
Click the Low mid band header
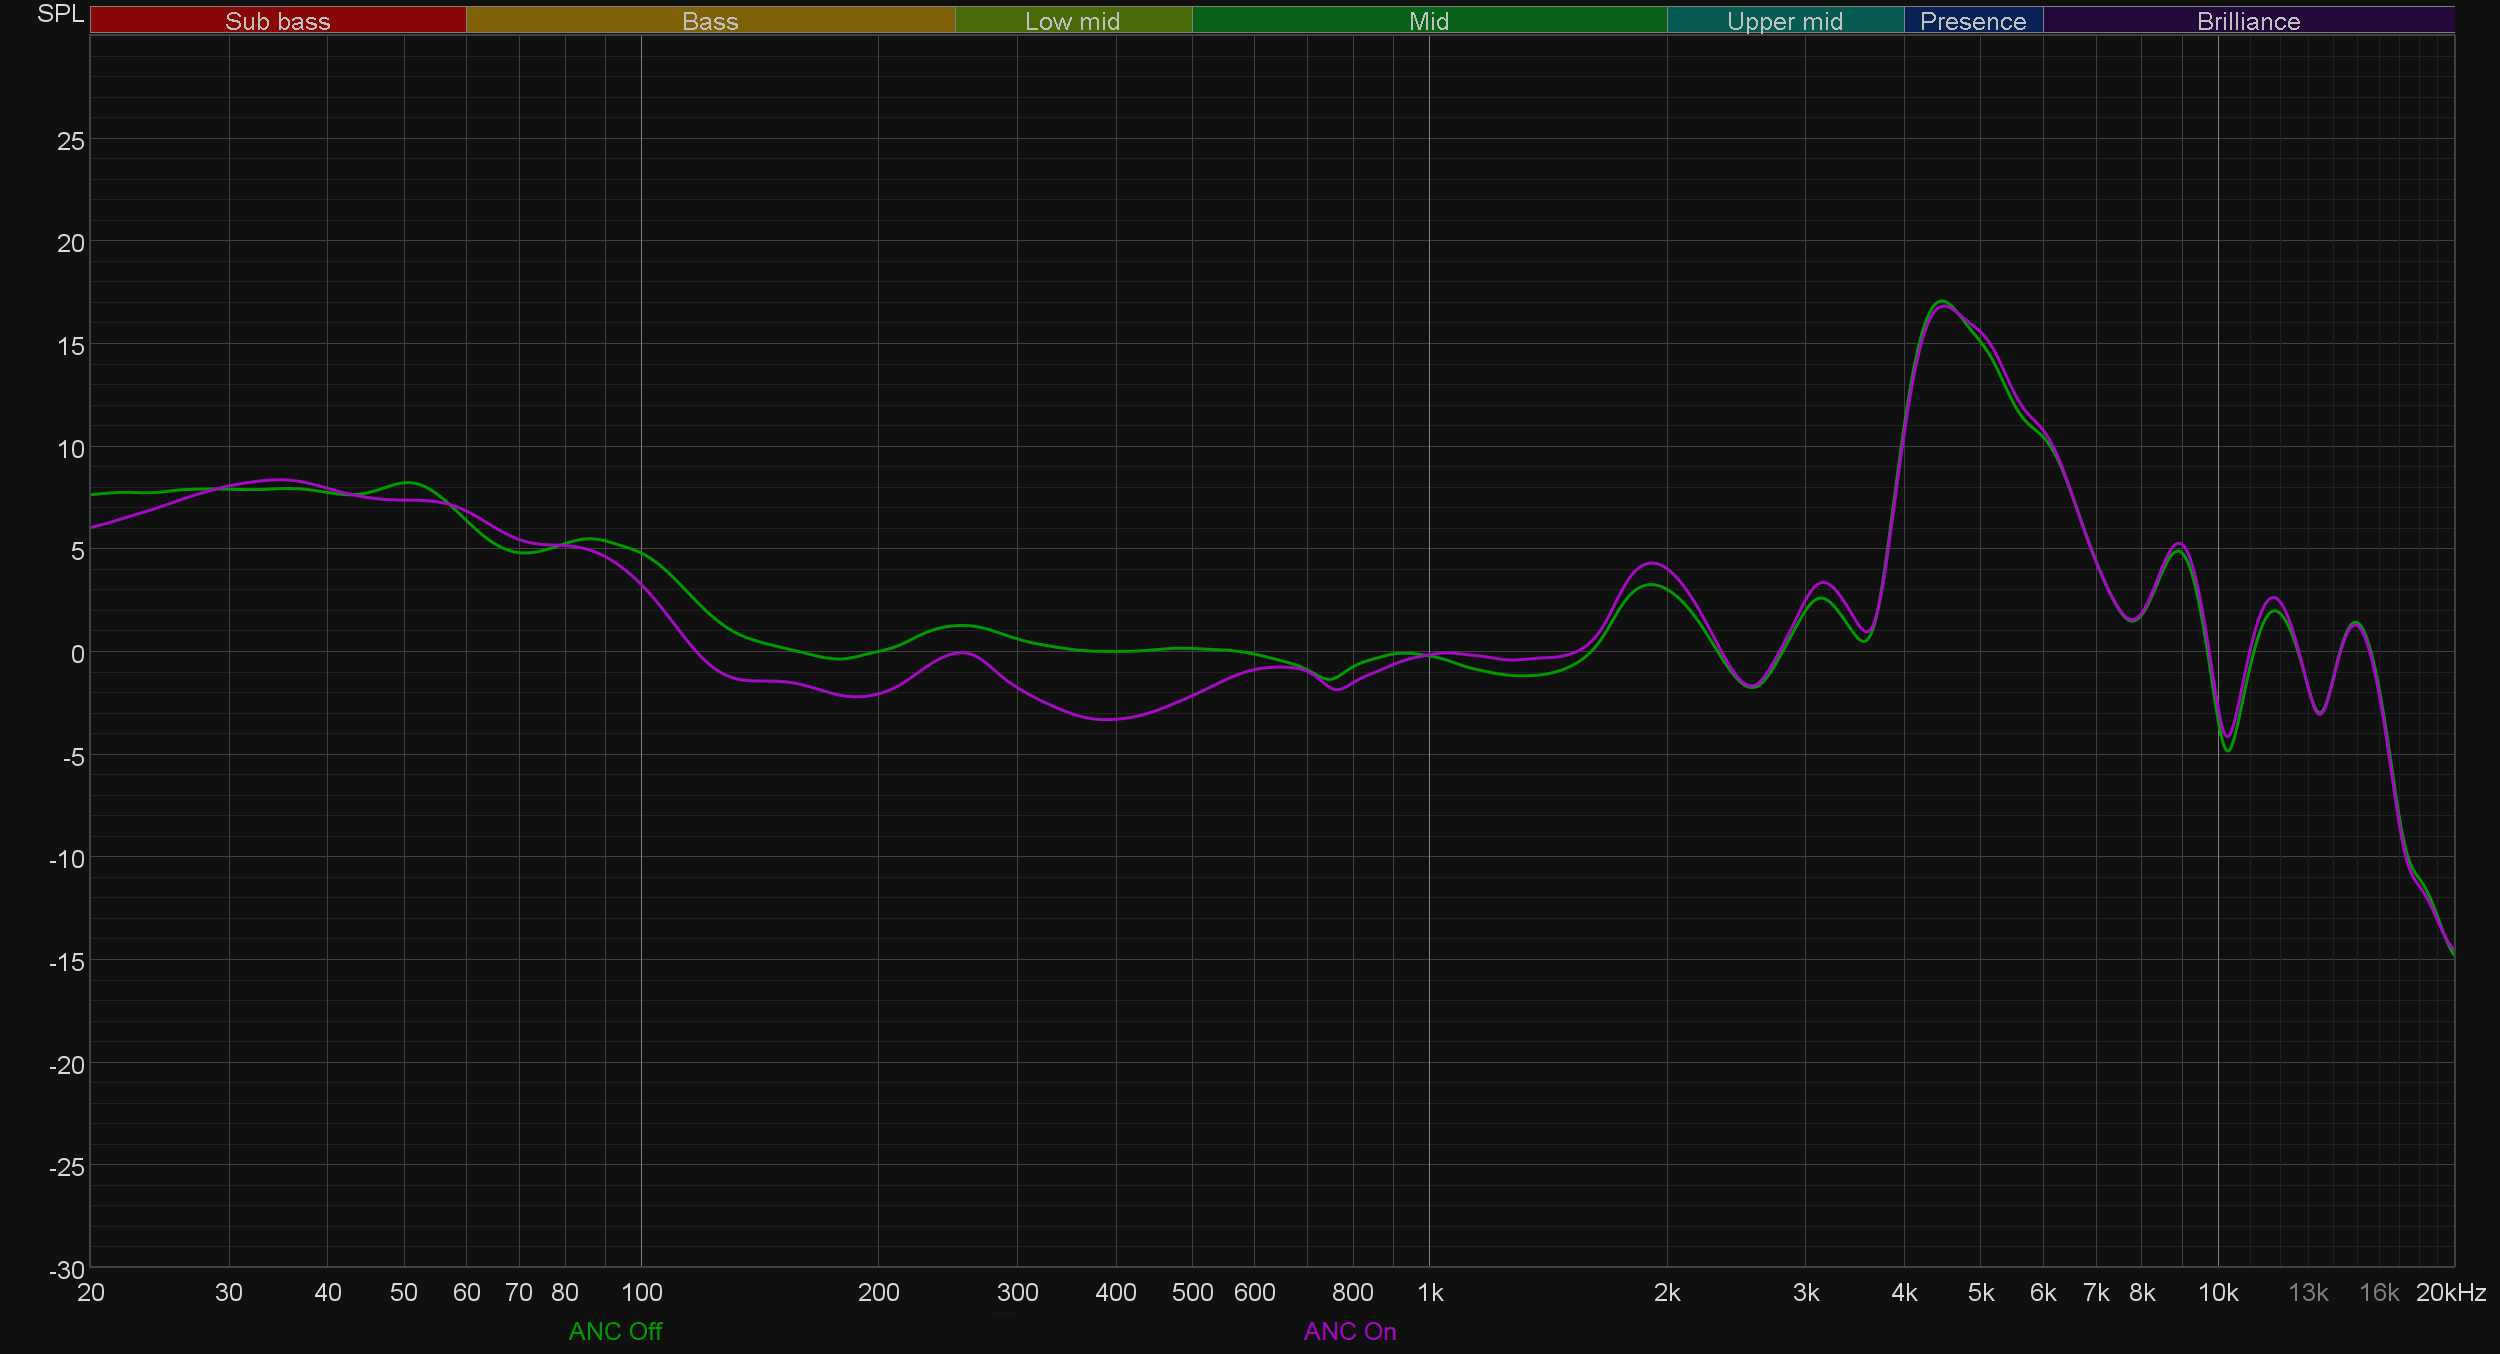[1072, 21]
